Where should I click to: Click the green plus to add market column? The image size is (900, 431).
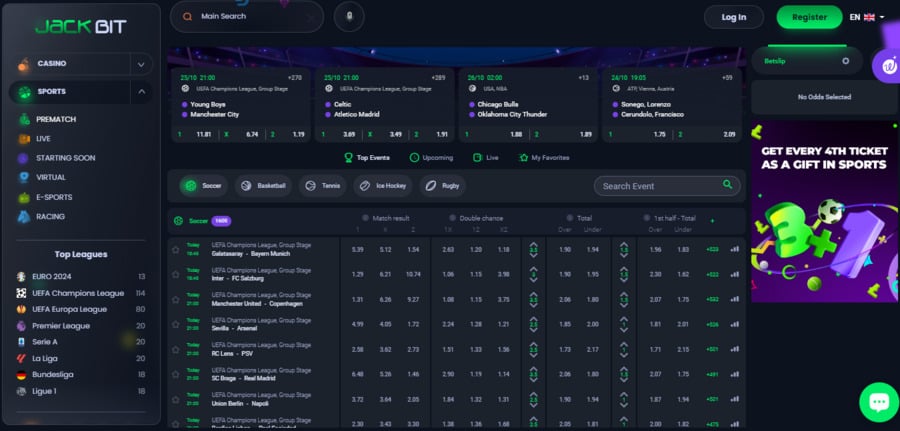712,221
